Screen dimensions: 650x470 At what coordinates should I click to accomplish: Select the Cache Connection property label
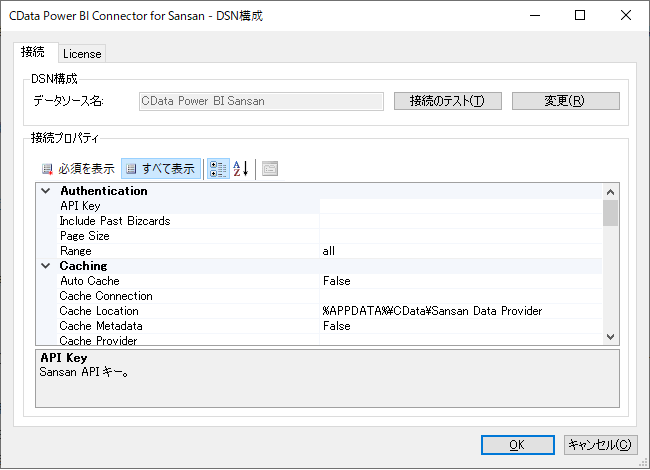tap(106, 296)
